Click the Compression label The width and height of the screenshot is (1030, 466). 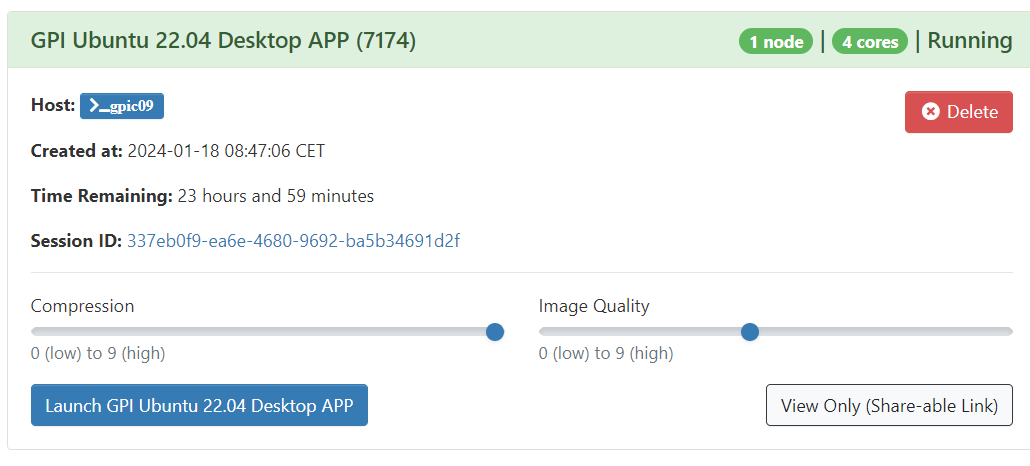coord(82,306)
